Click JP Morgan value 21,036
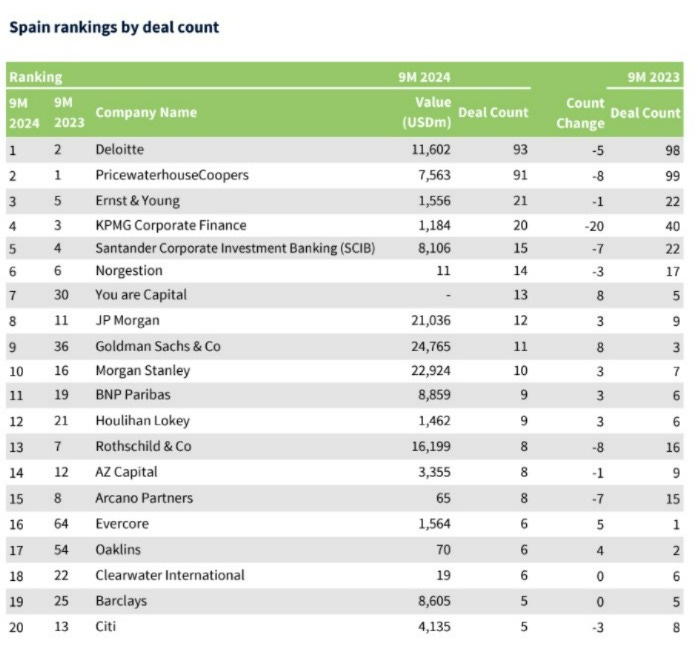695x647 pixels. [431, 321]
